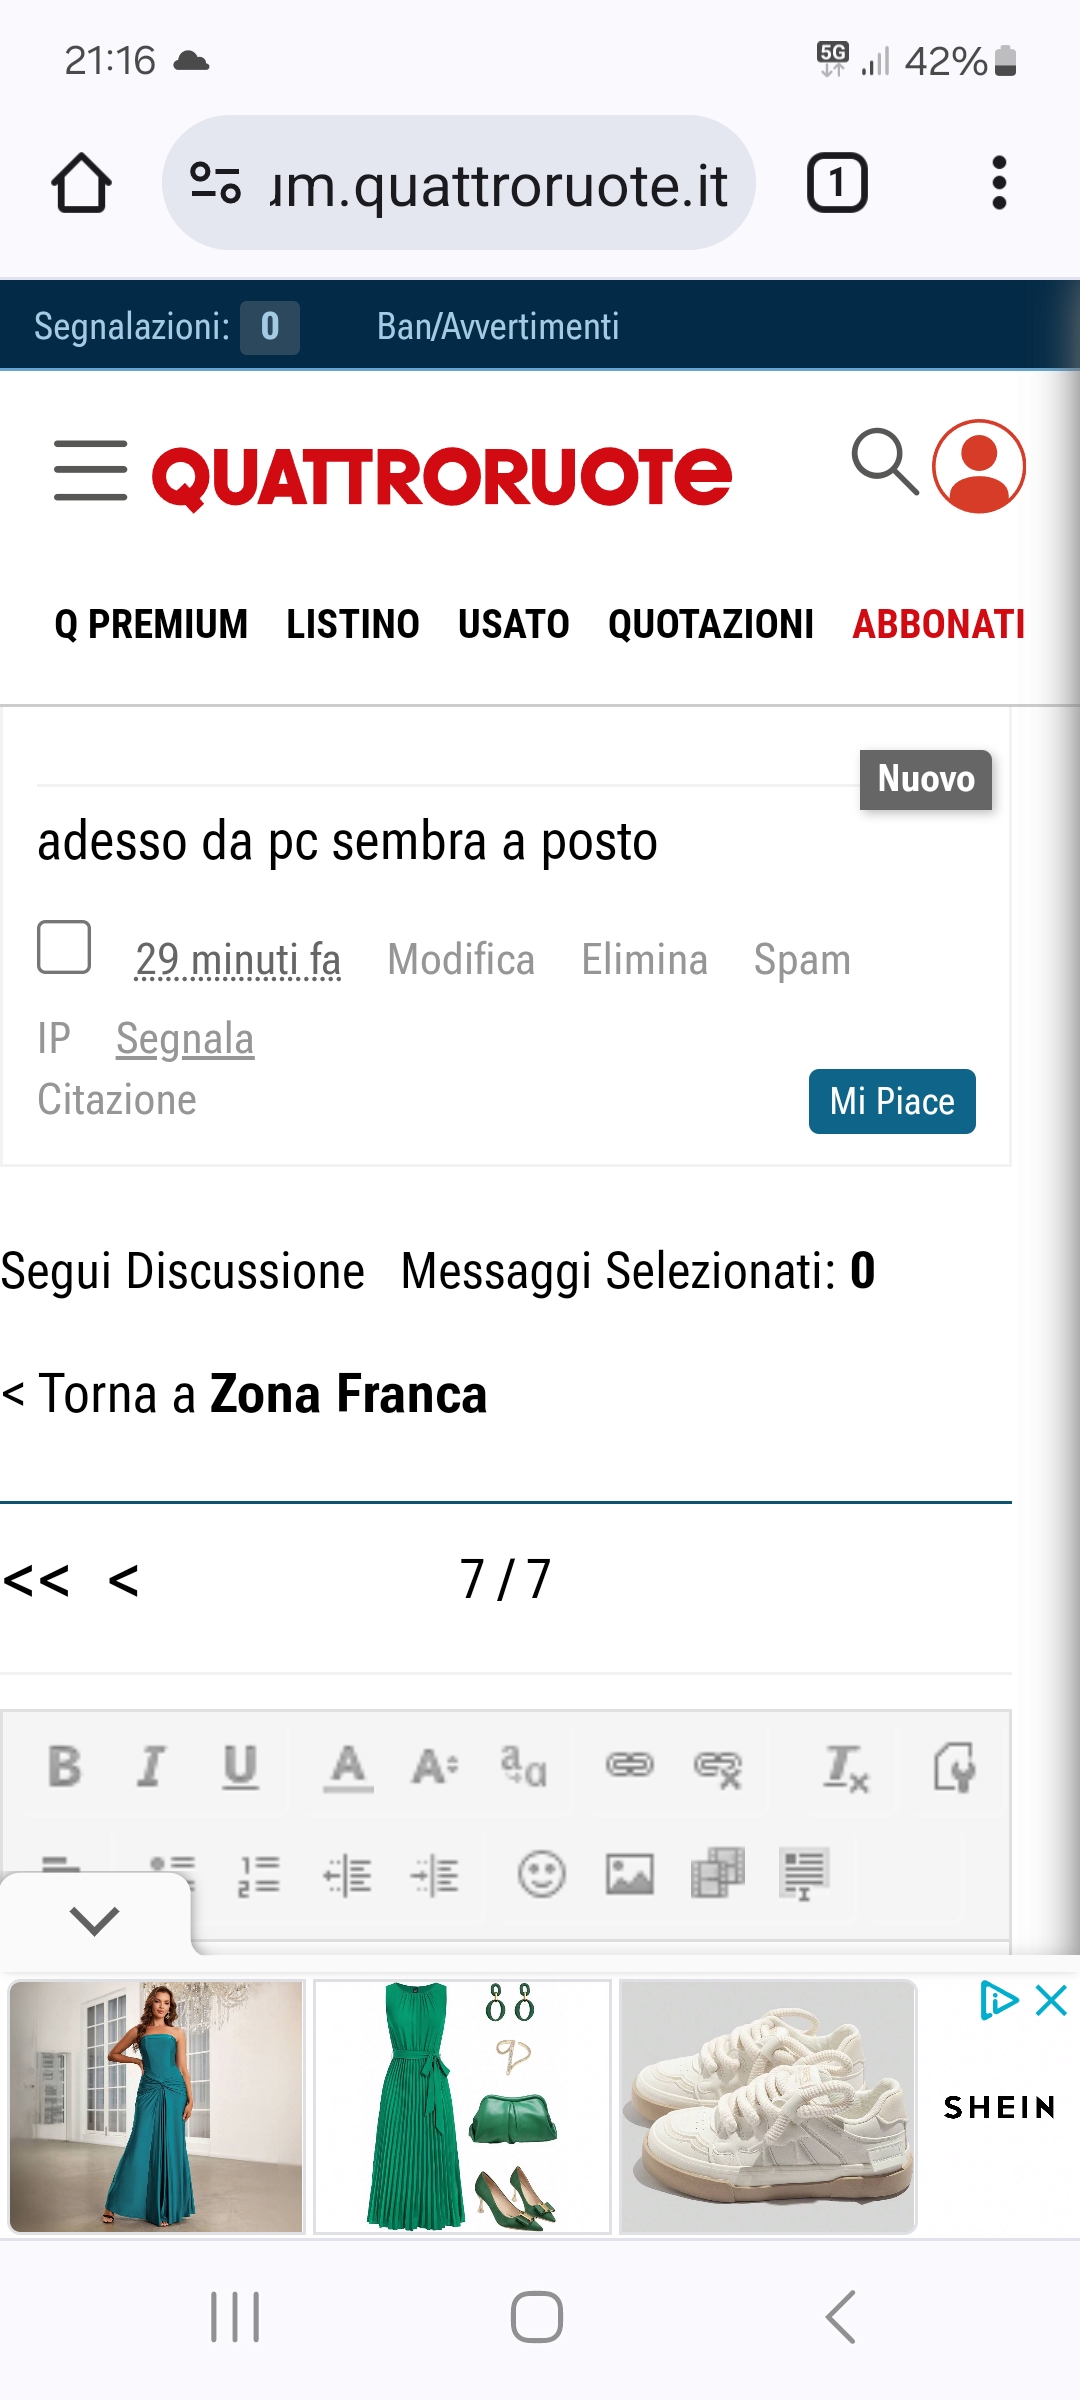The height and width of the screenshot is (2400, 1080).
Task: Open the text color picker
Action: tap(347, 1767)
